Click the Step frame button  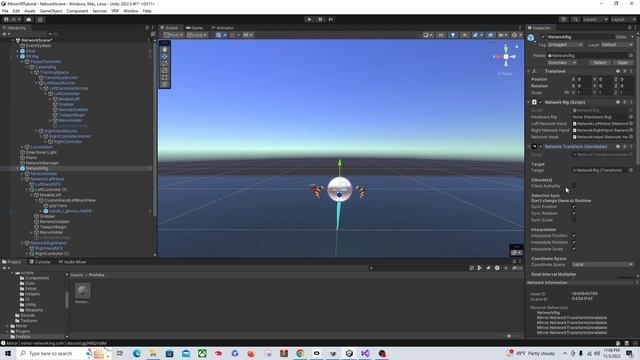pos(331,19)
